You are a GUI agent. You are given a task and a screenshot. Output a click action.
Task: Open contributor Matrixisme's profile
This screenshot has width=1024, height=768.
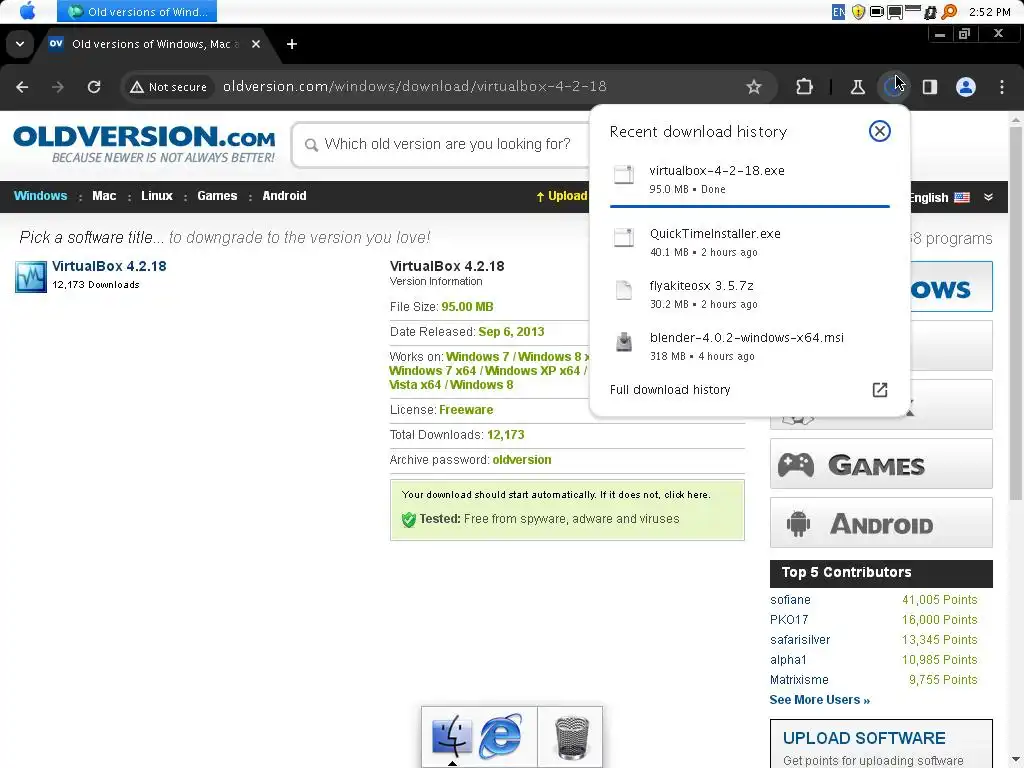pos(799,680)
